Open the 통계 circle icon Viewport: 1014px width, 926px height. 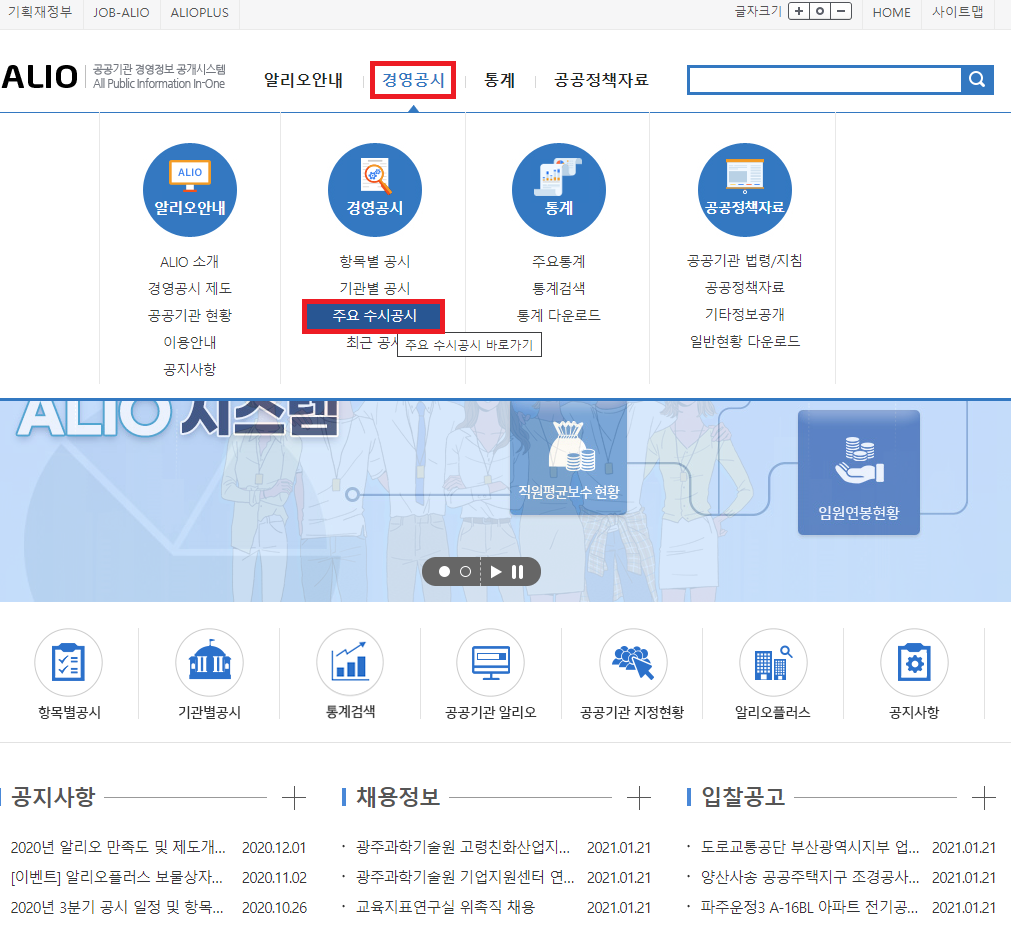click(x=559, y=190)
